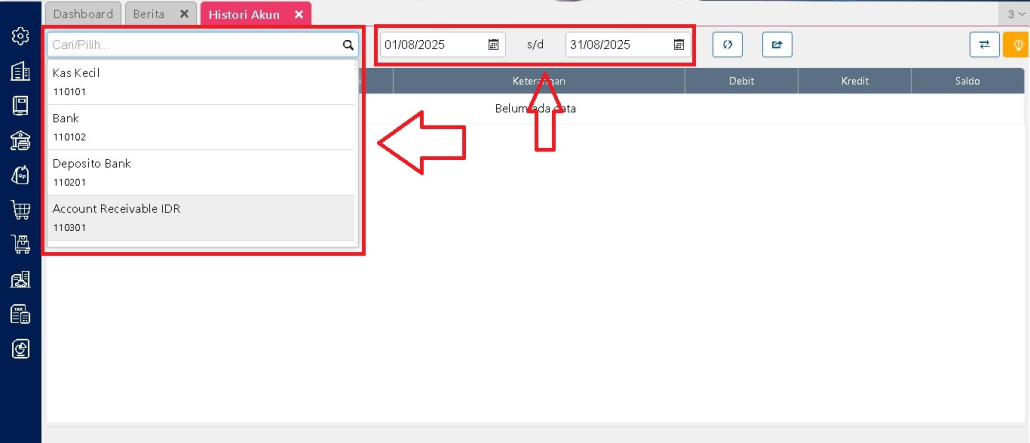Select Kas Kecil account 110101
The image size is (1030, 443).
tap(200, 82)
